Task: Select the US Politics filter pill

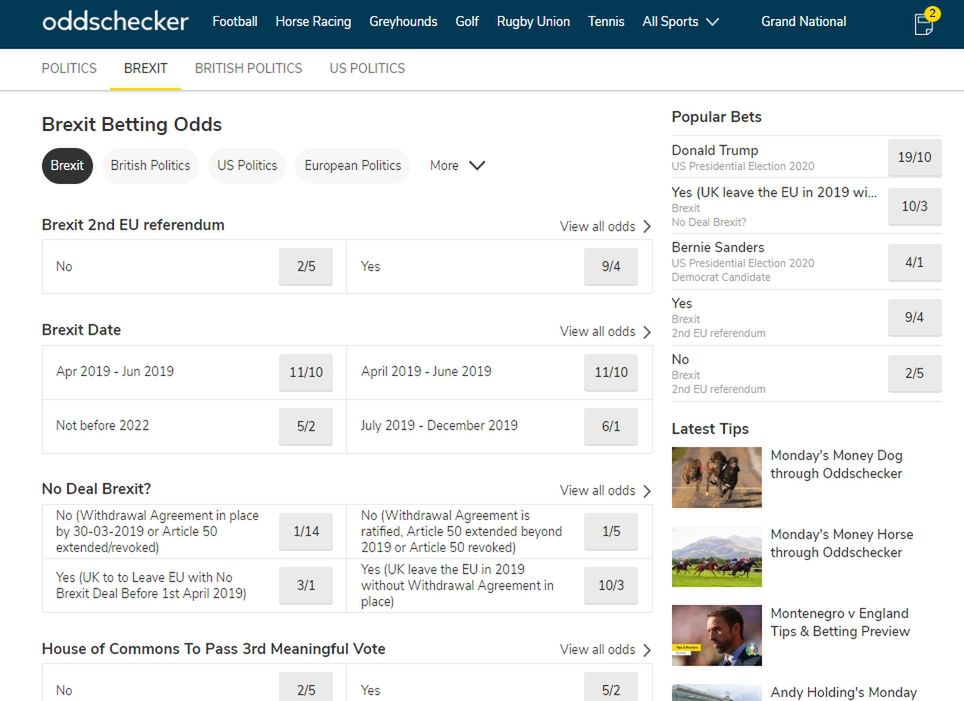Action: tap(247, 165)
